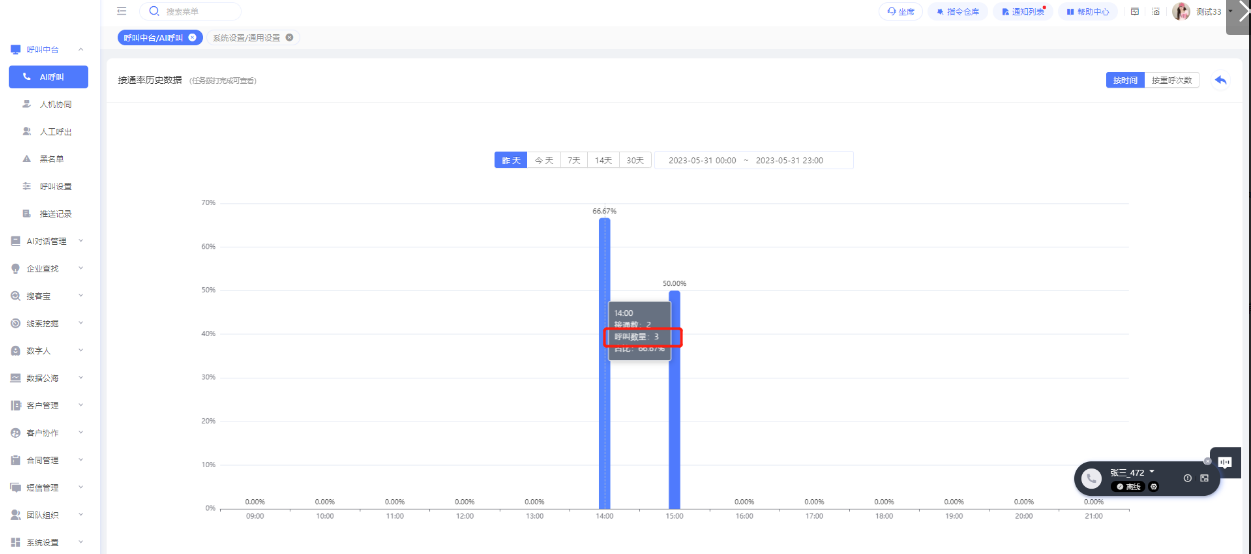Click the keypad grid icon in softphone widget
The width and height of the screenshot is (1251, 554).
(x=1204, y=478)
